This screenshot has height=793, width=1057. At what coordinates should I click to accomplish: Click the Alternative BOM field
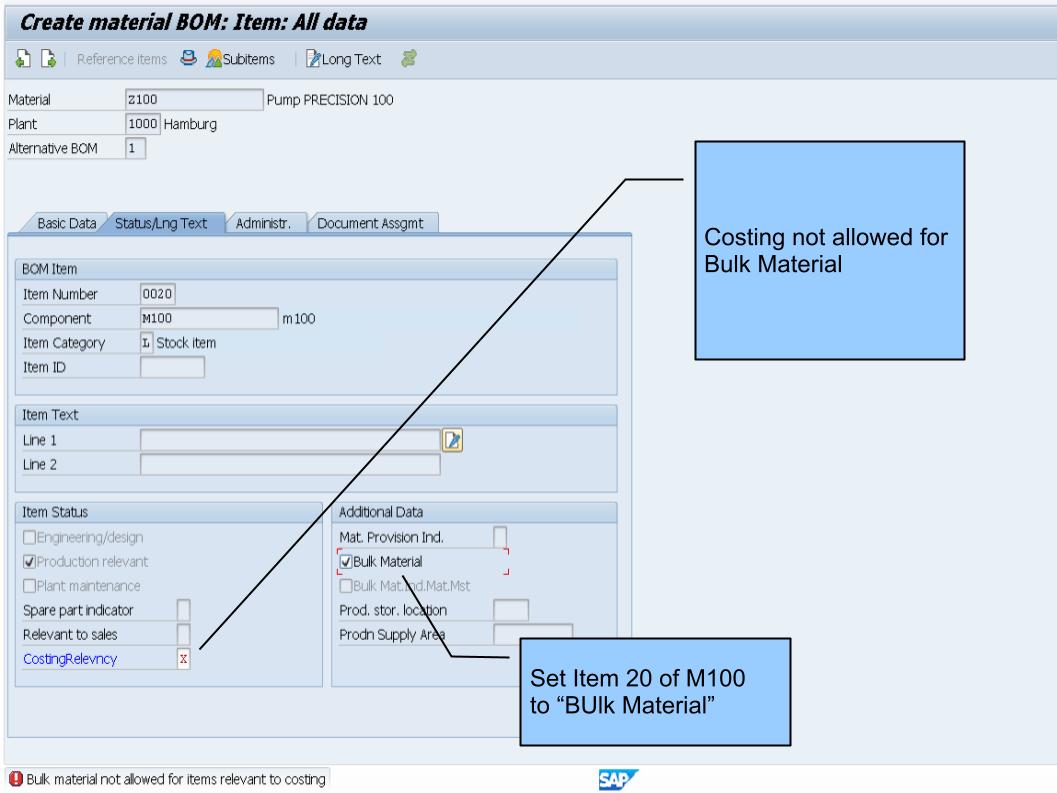135,148
